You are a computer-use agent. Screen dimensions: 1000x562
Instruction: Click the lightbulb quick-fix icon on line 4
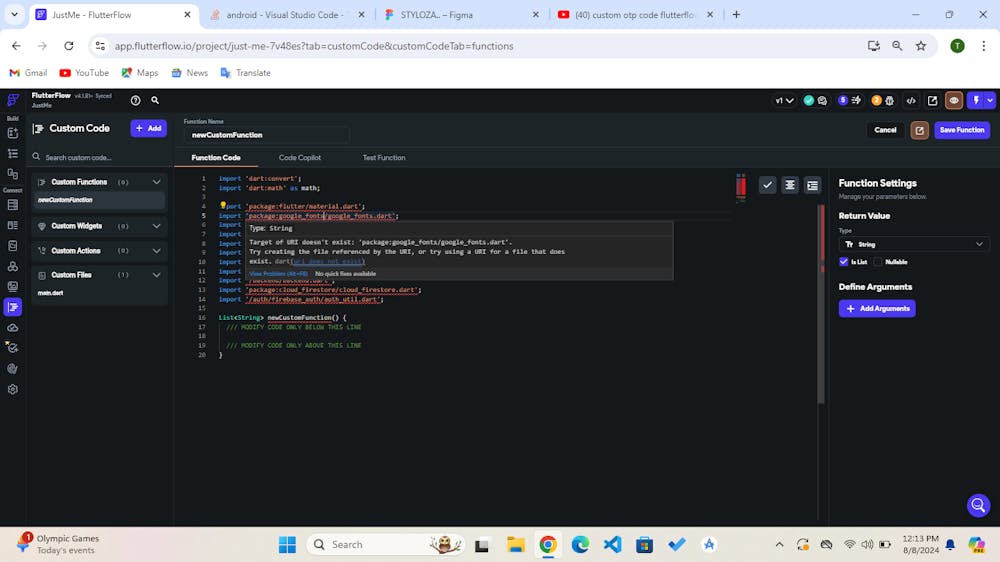pos(223,205)
